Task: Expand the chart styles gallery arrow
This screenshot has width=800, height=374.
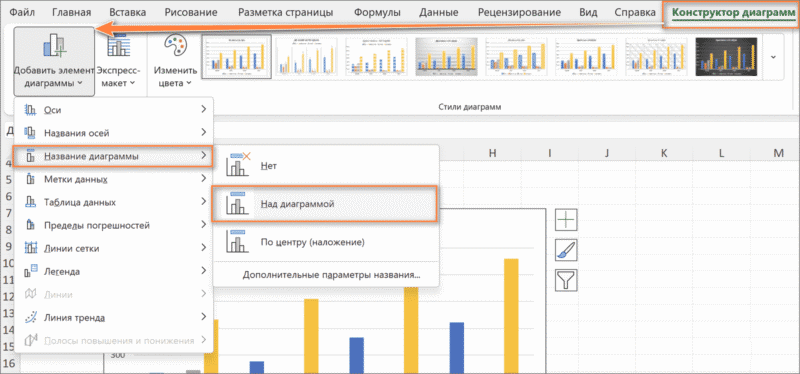Action: click(773, 57)
